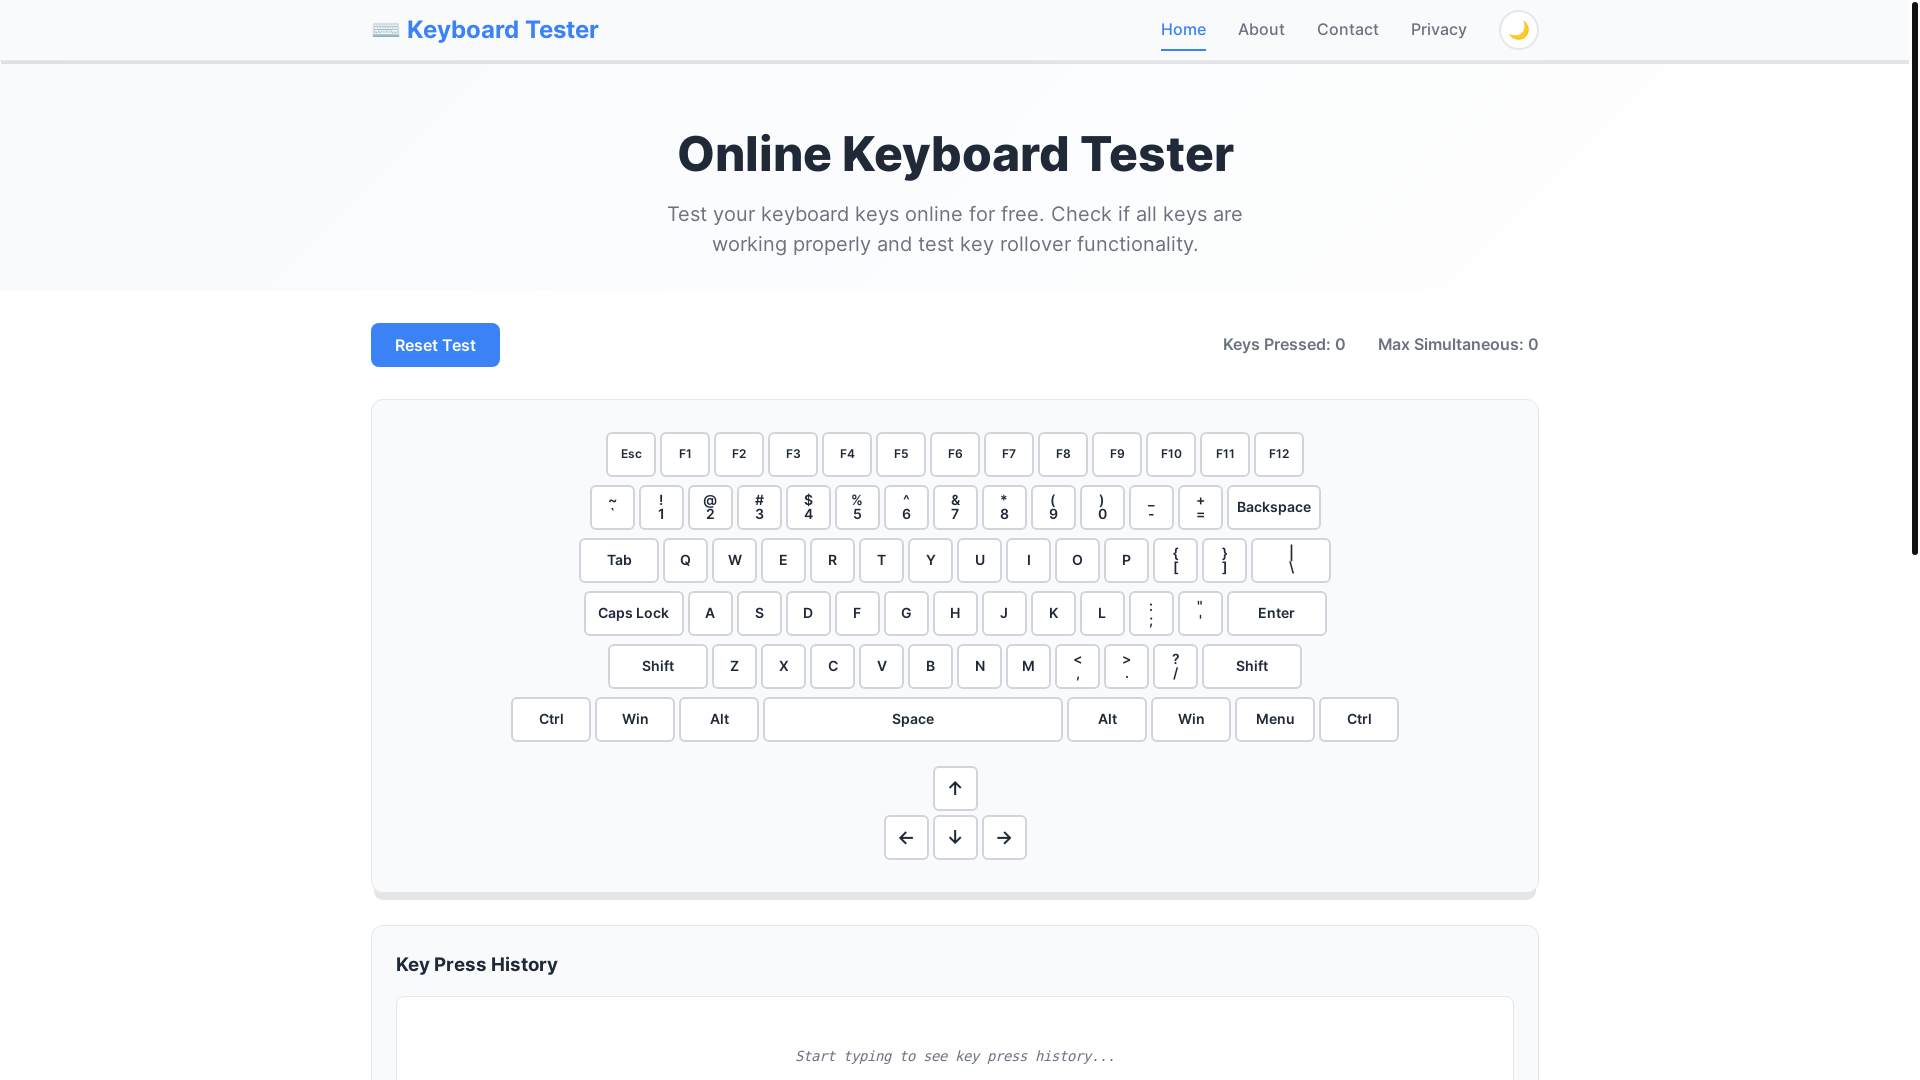Click the + = key
The height and width of the screenshot is (1080, 1920).
pyautogui.click(x=1200, y=507)
